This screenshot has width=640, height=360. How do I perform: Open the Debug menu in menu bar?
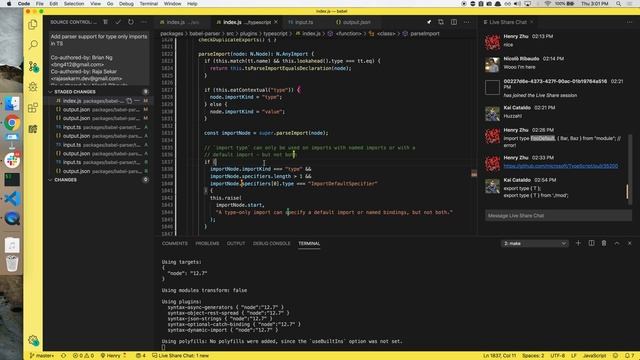(126, 4)
